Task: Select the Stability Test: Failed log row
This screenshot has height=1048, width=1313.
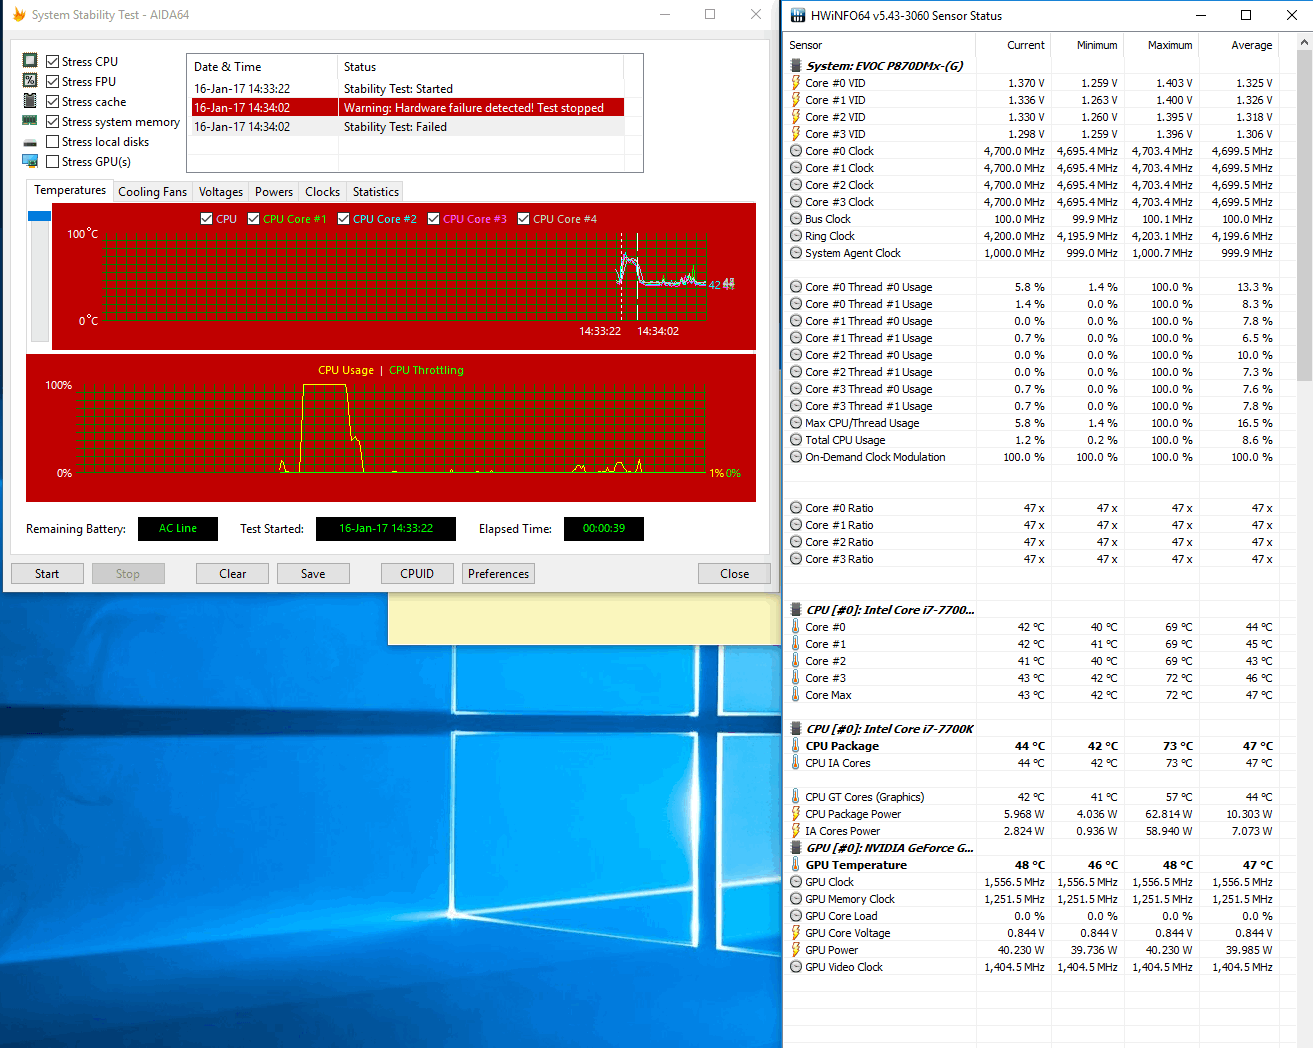Action: coord(408,127)
